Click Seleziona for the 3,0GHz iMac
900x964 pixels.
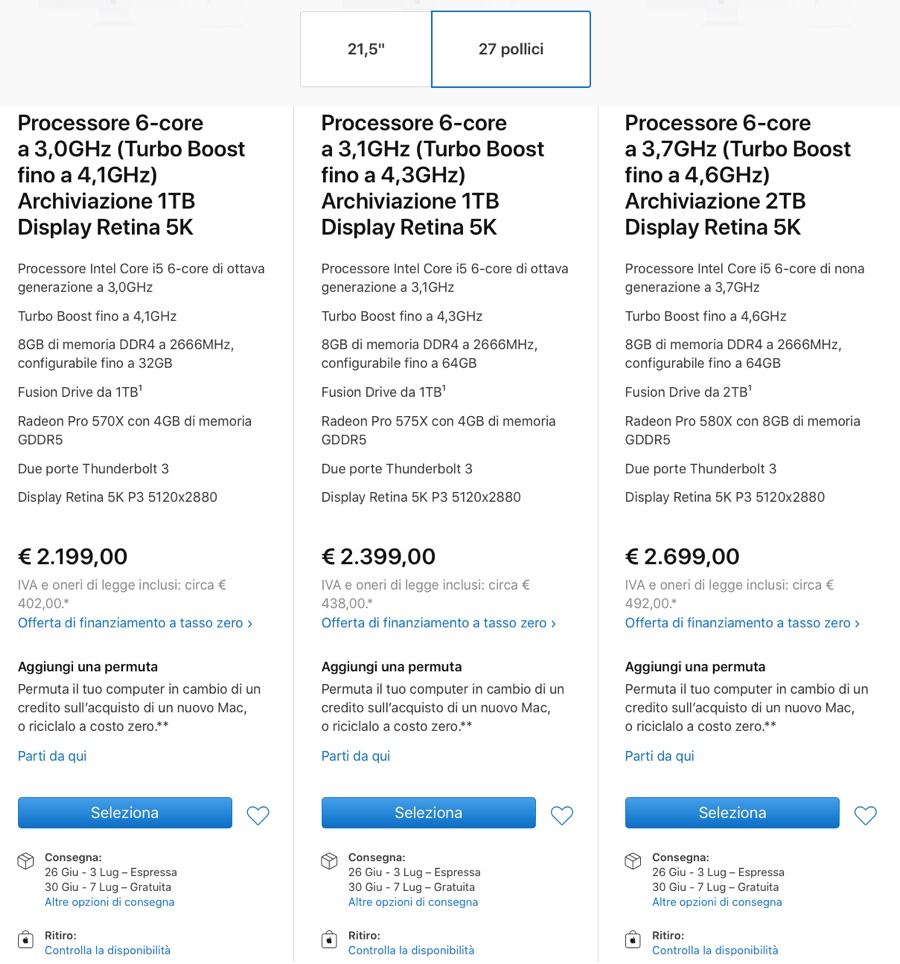[124, 813]
